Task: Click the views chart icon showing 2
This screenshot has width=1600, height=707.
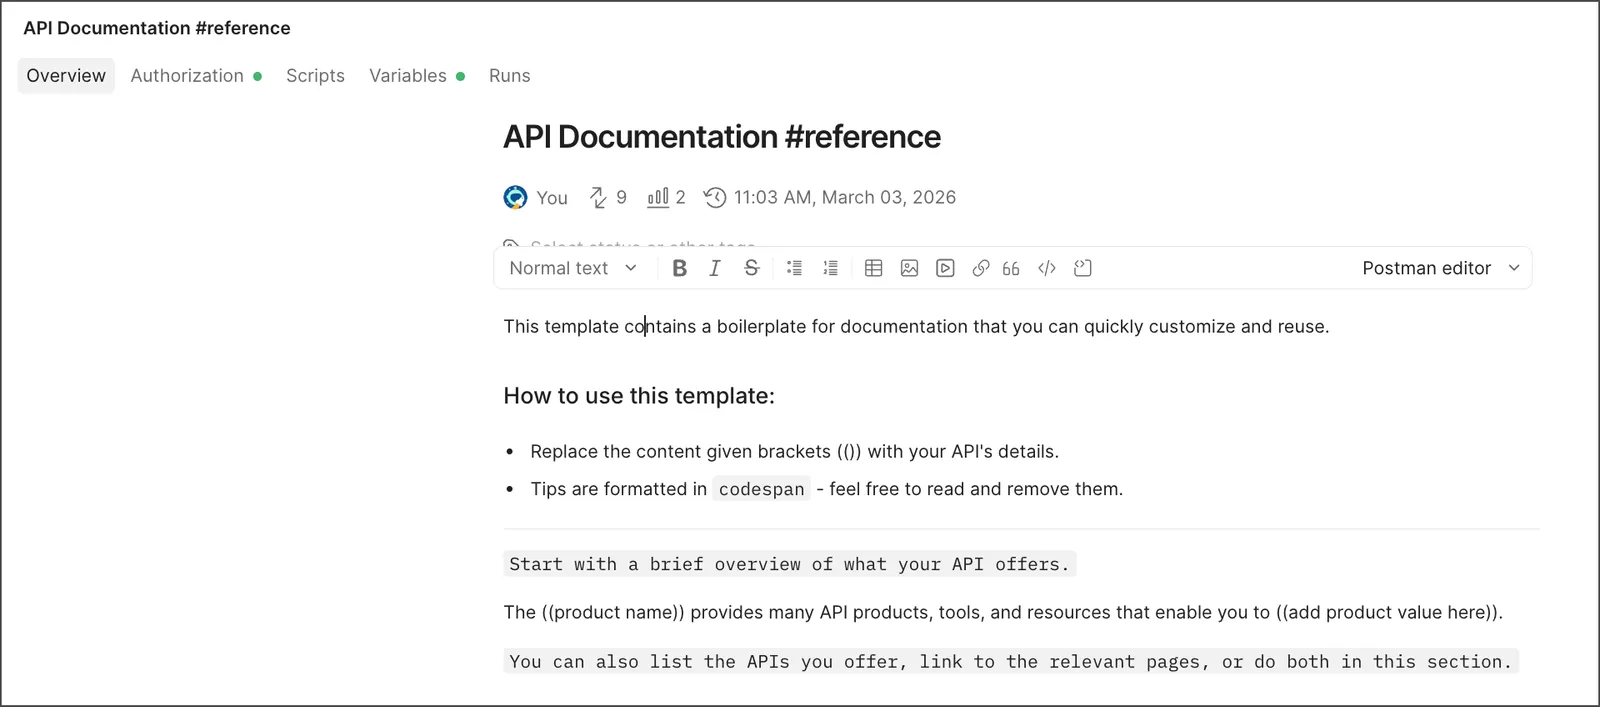Action: 658,197
